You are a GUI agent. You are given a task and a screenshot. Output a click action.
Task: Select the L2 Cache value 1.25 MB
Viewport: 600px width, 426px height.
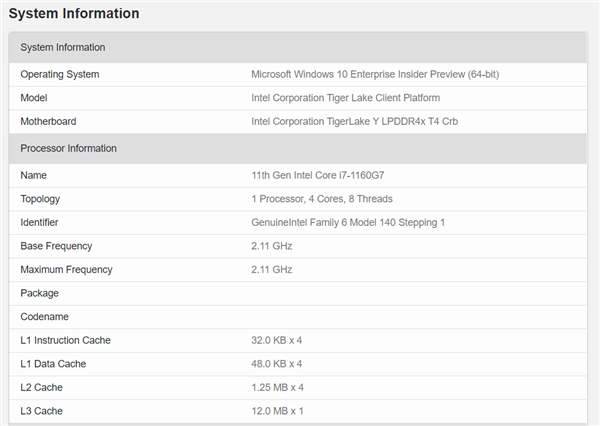(277, 388)
